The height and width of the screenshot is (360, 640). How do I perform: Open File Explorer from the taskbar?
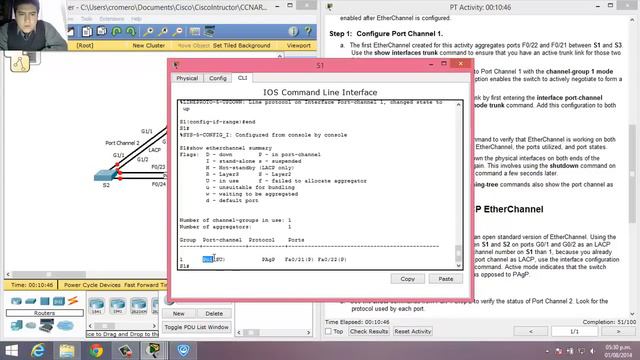[67, 351]
